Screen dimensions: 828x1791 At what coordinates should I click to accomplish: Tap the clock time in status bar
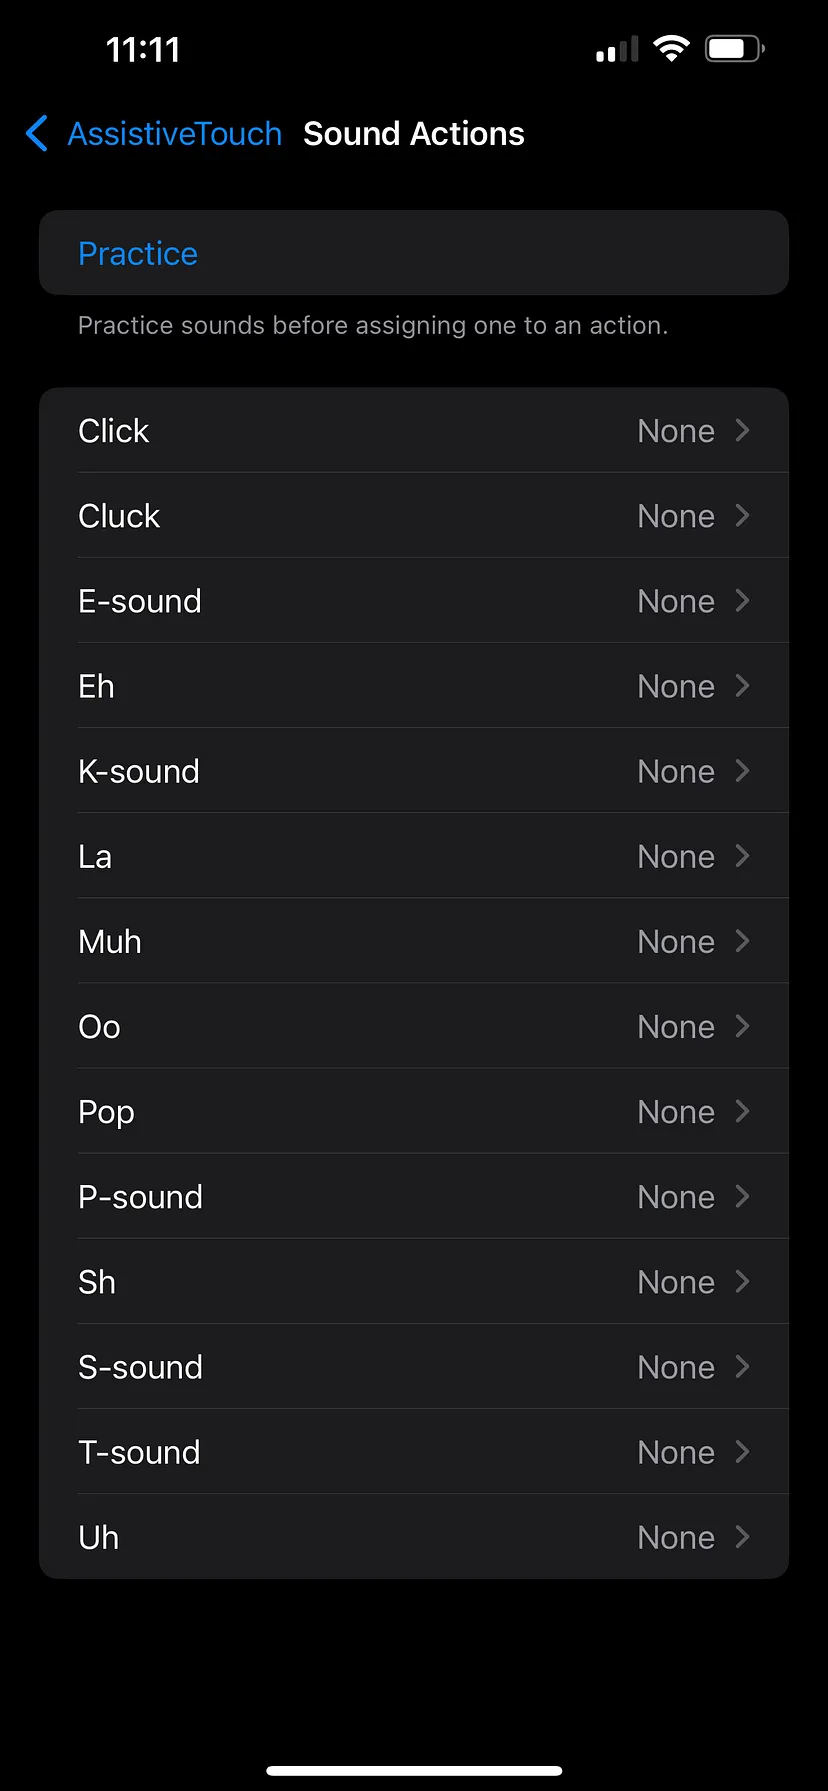point(143,49)
